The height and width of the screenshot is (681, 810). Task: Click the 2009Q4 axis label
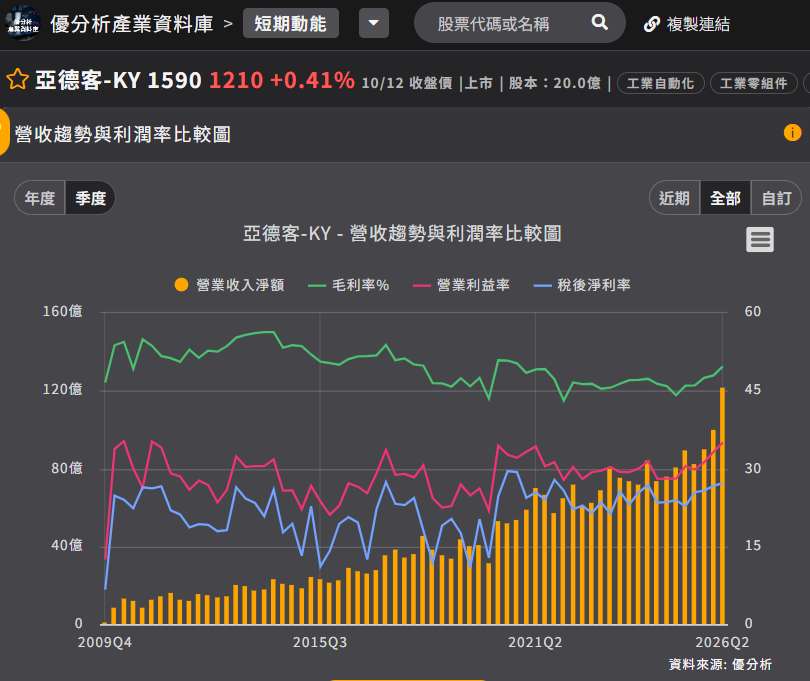[104, 642]
